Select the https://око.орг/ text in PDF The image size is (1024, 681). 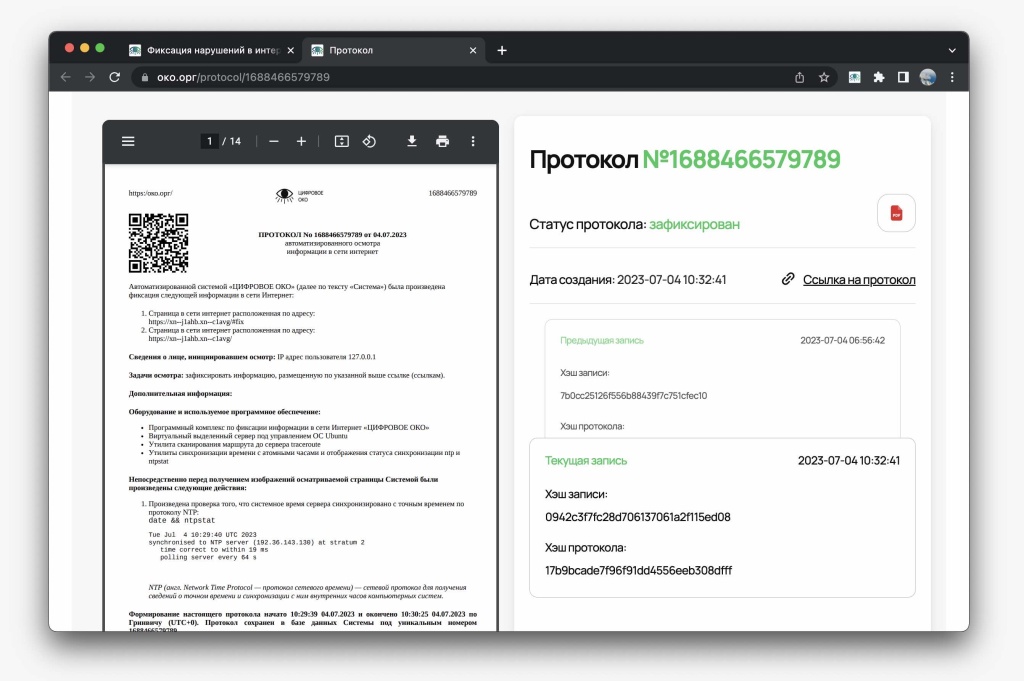click(151, 193)
